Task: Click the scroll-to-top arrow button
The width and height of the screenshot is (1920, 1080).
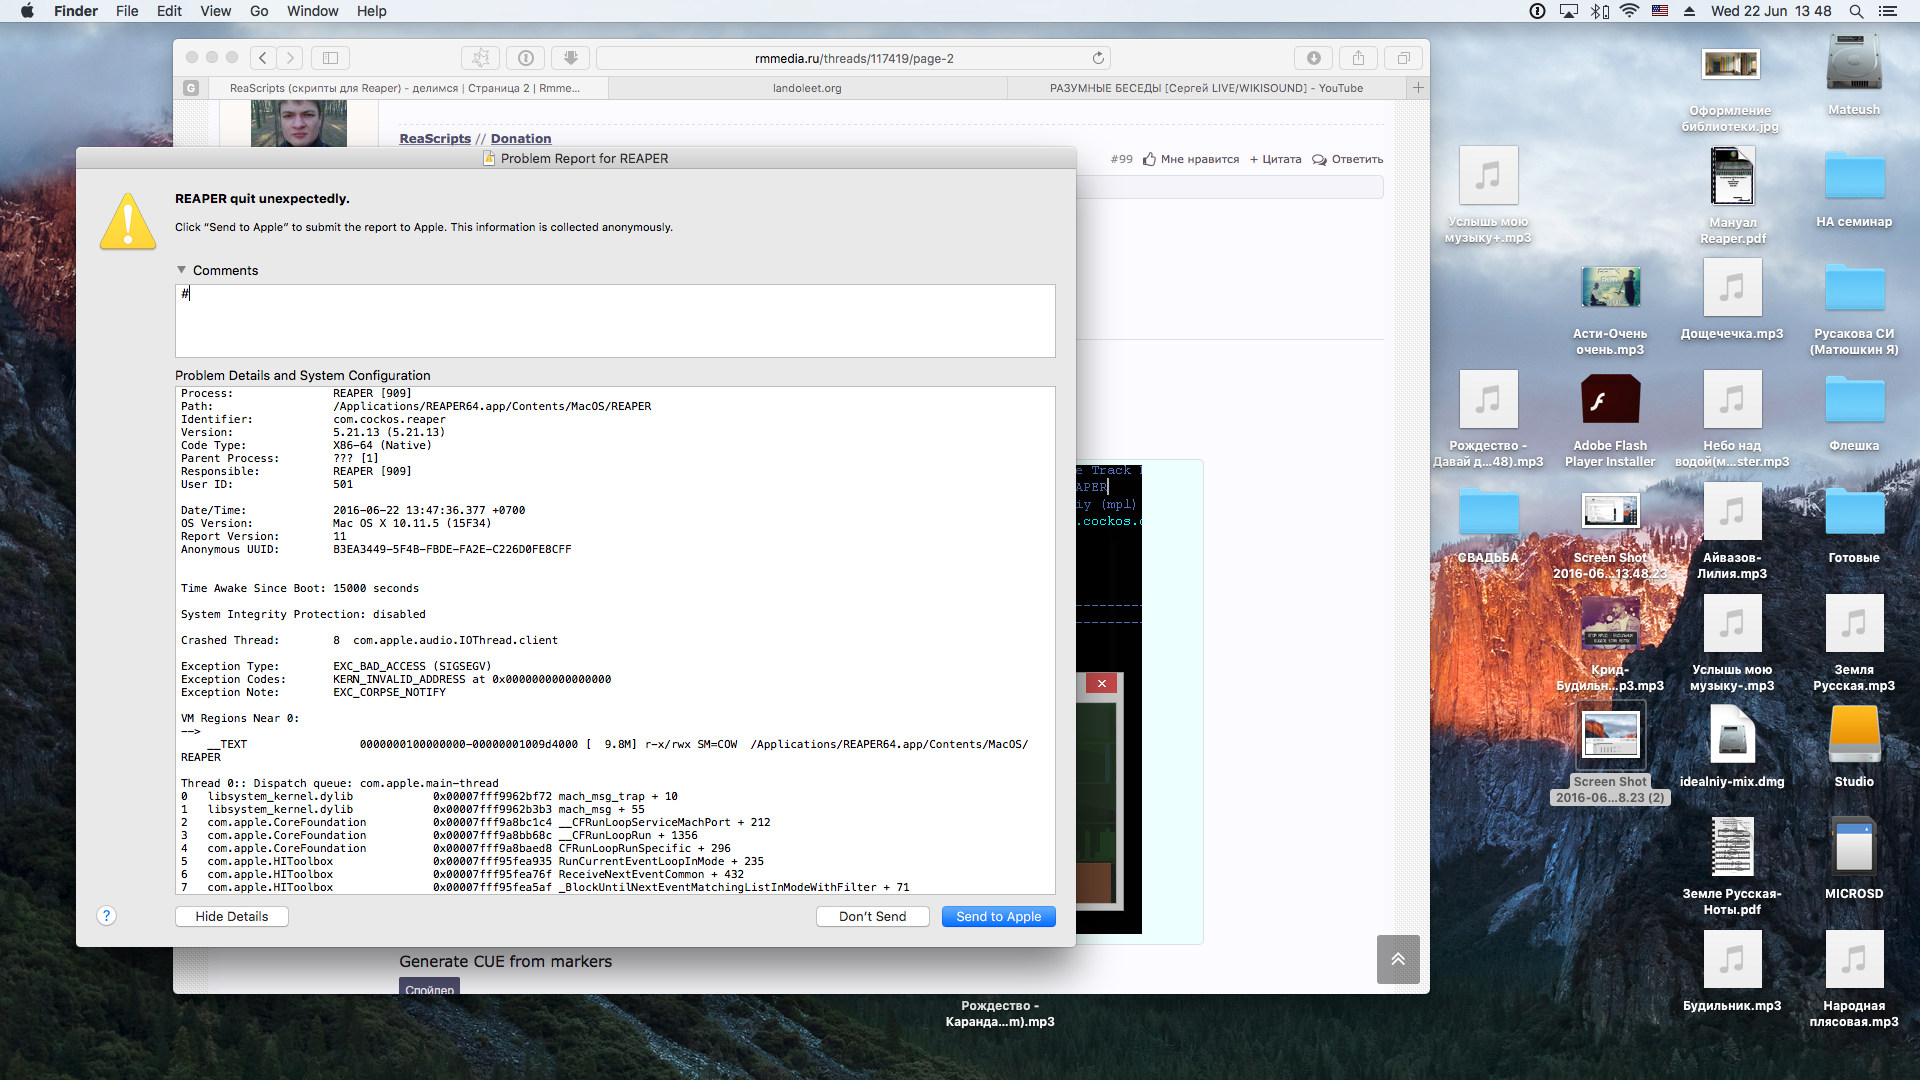Action: click(1398, 959)
